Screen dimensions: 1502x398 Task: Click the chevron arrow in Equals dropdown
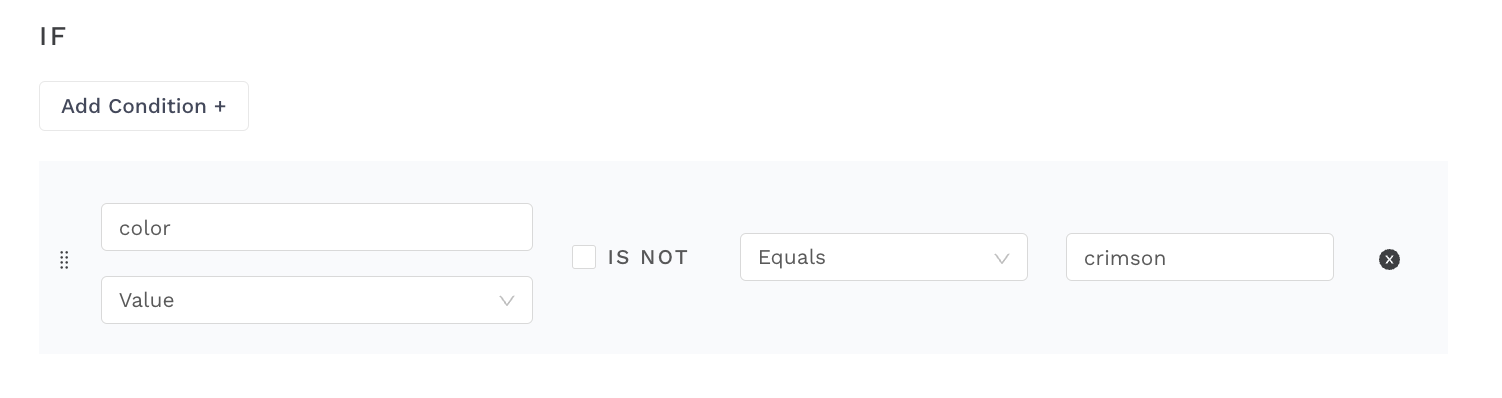[x=1002, y=258]
